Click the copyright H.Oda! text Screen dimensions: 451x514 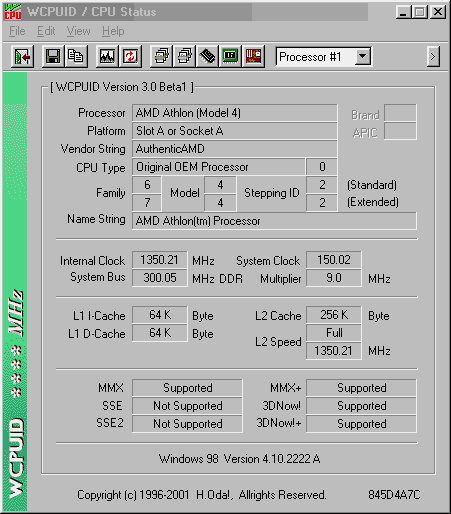click(x=201, y=495)
